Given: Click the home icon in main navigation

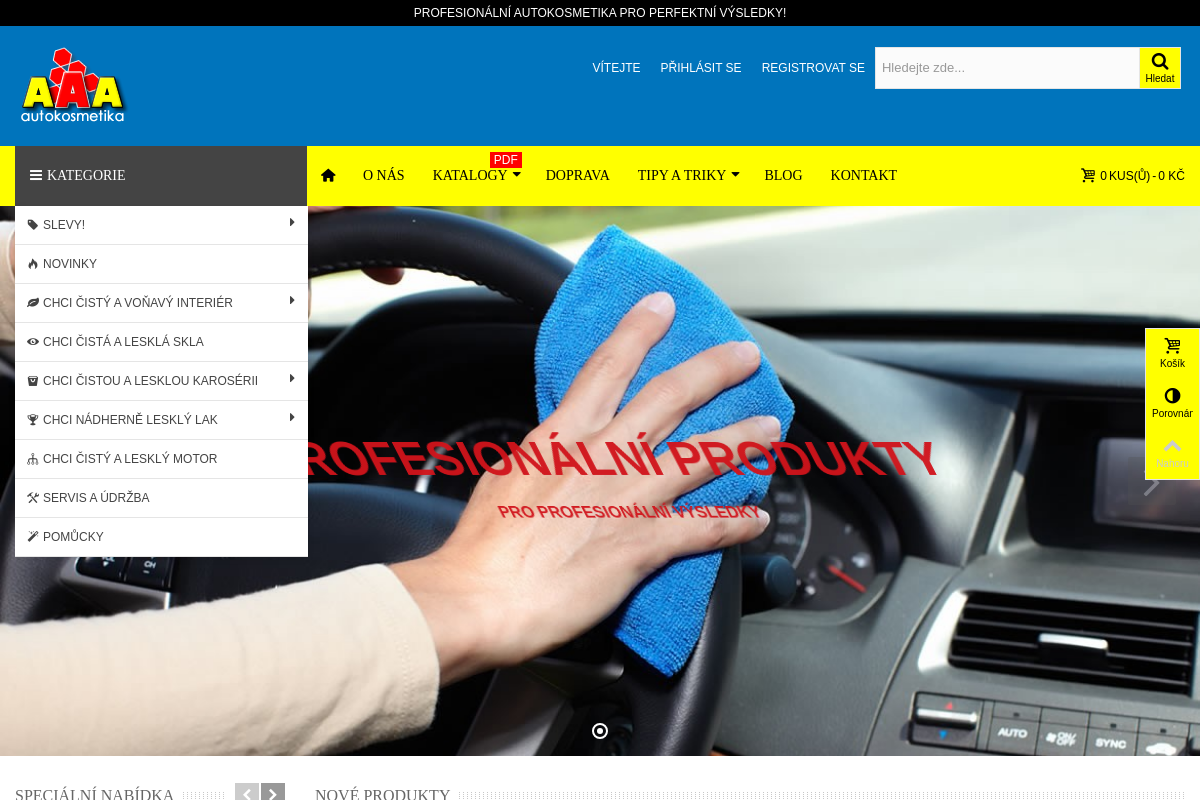Looking at the screenshot, I should pos(328,175).
